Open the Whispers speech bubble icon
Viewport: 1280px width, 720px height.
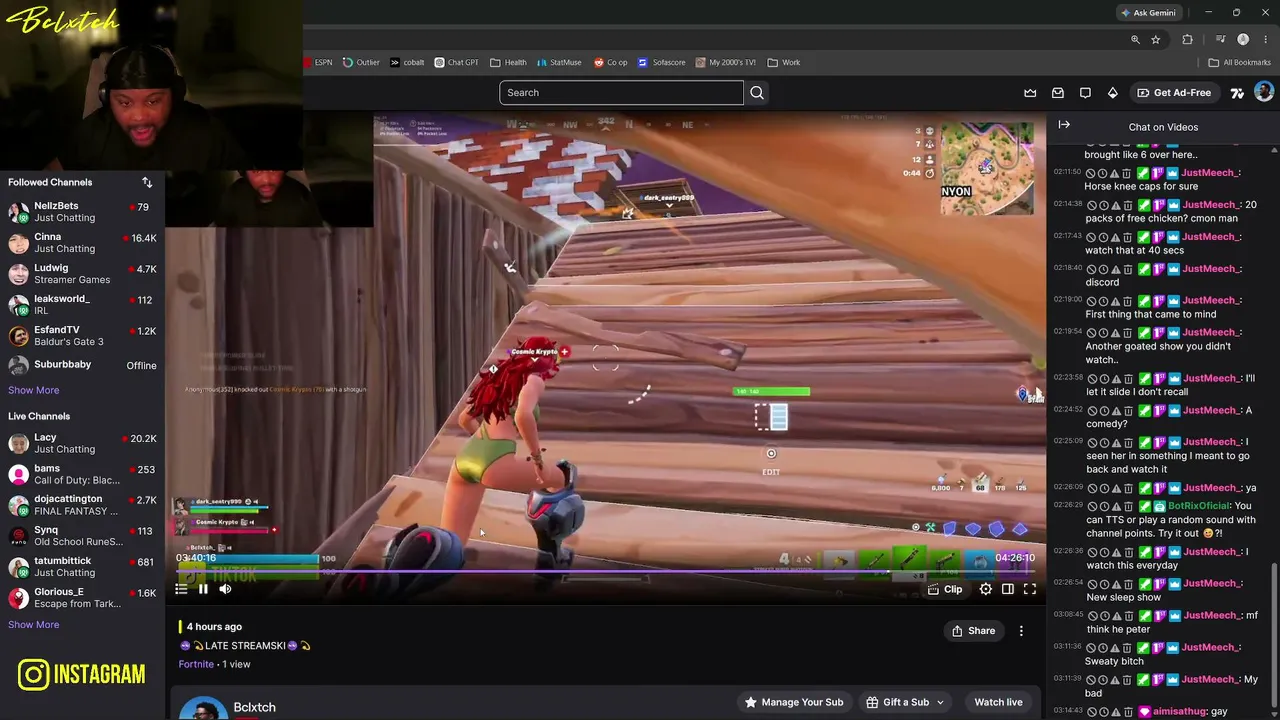click(x=1085, y=93)
